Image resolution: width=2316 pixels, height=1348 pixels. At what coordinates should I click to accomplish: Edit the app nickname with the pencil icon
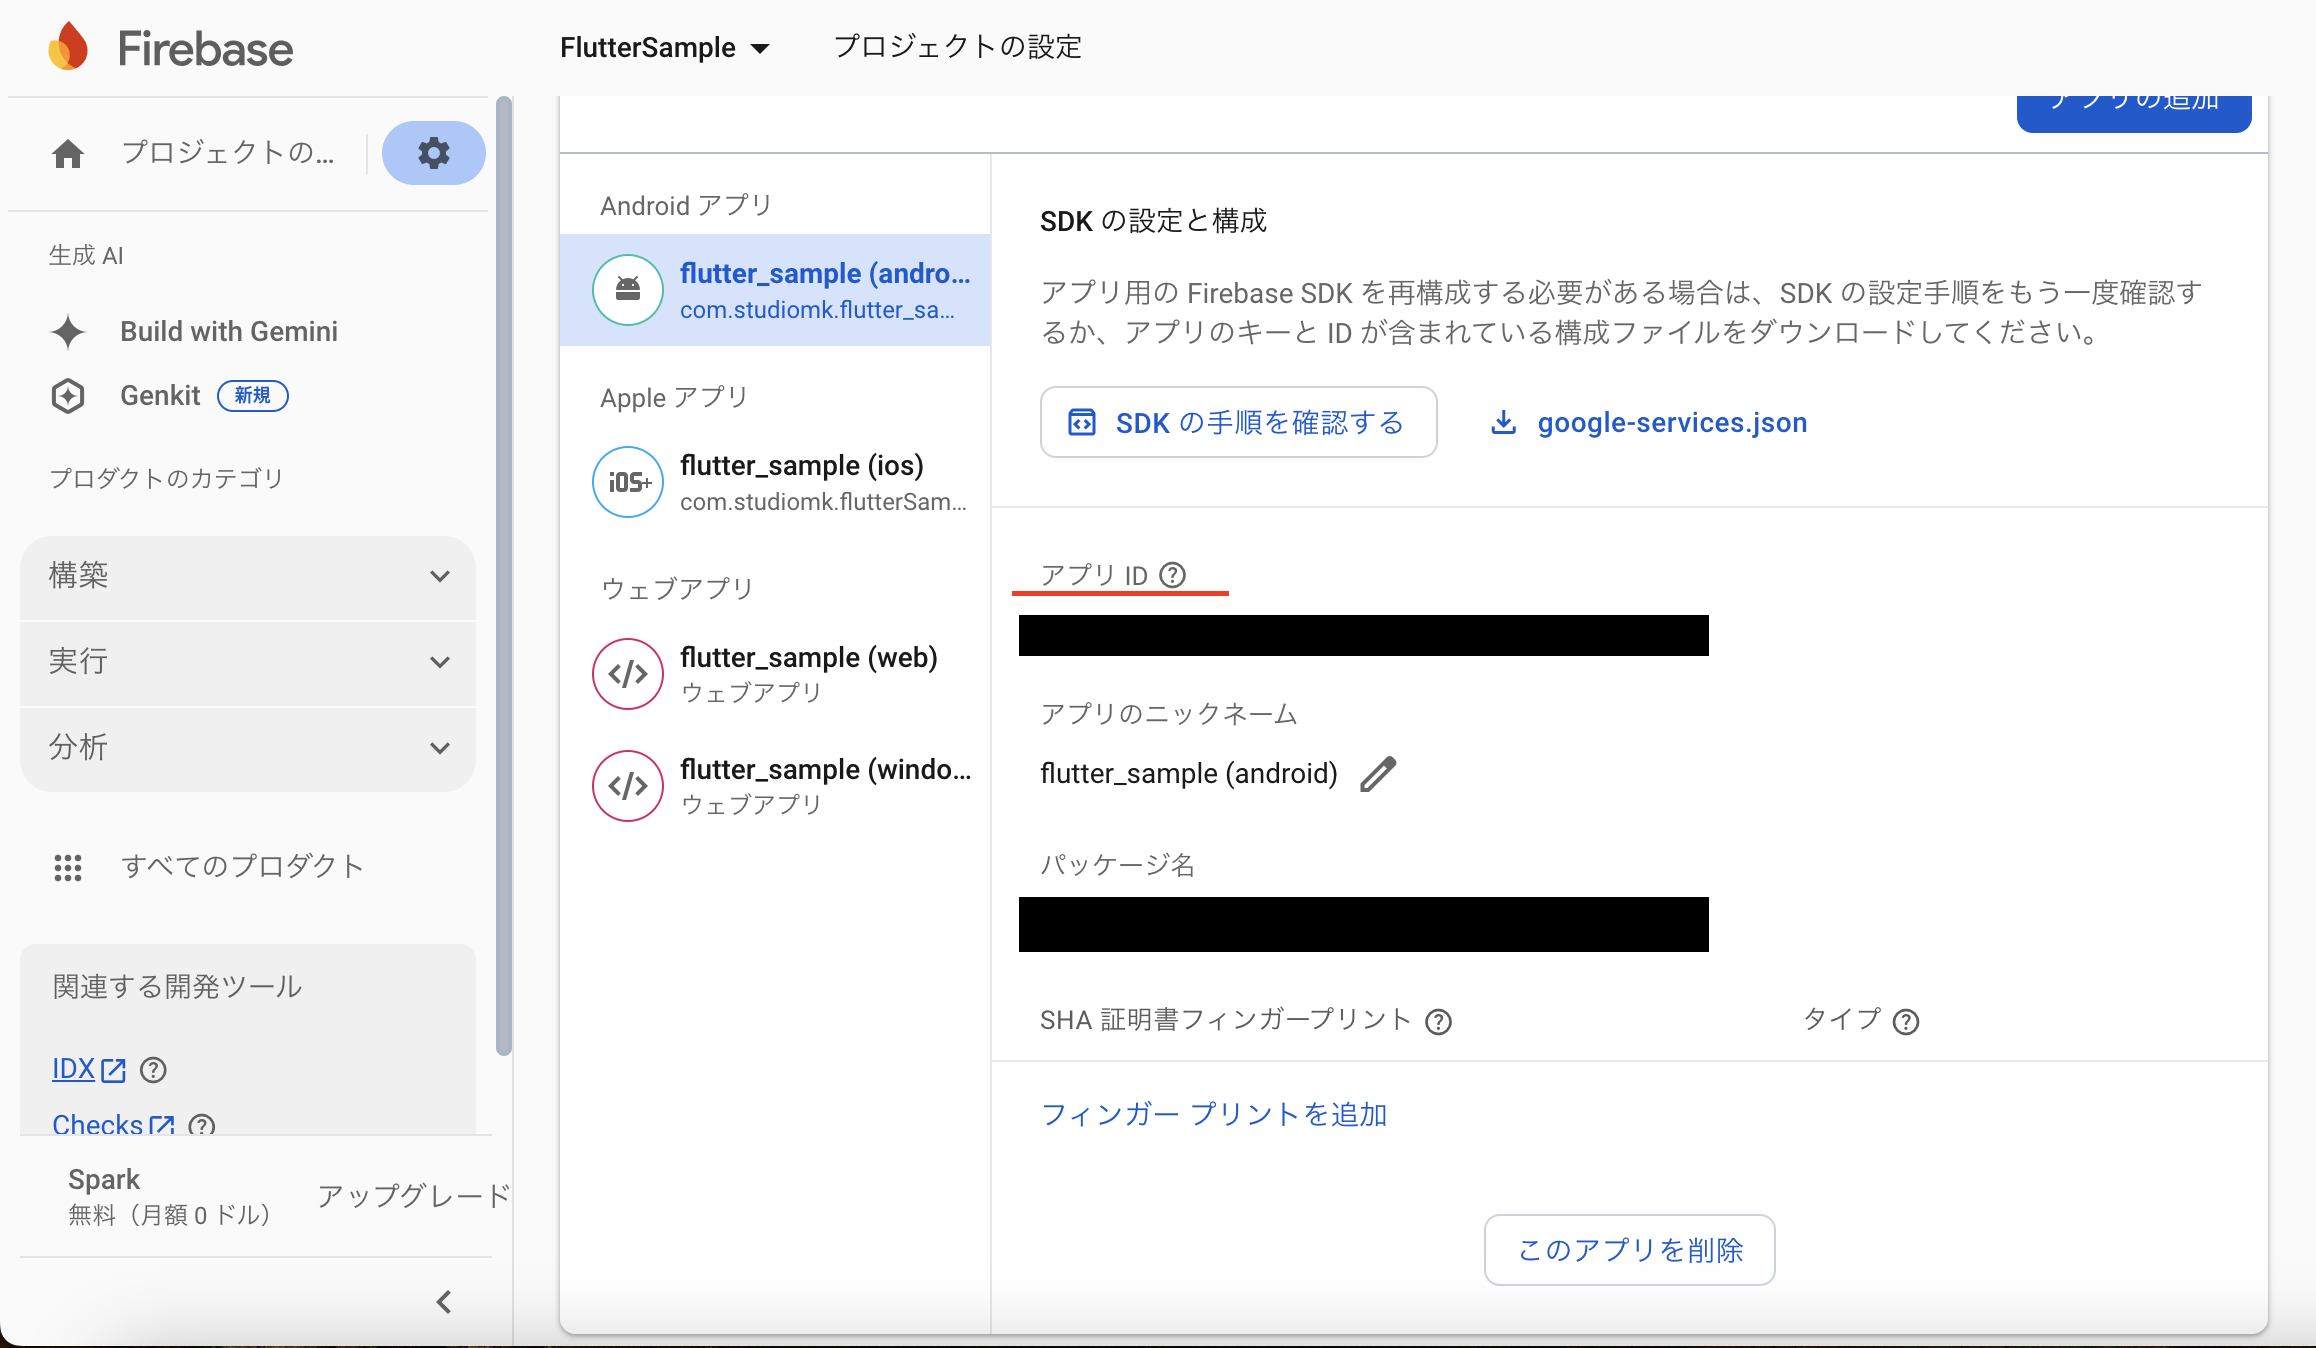[1379, 773]
